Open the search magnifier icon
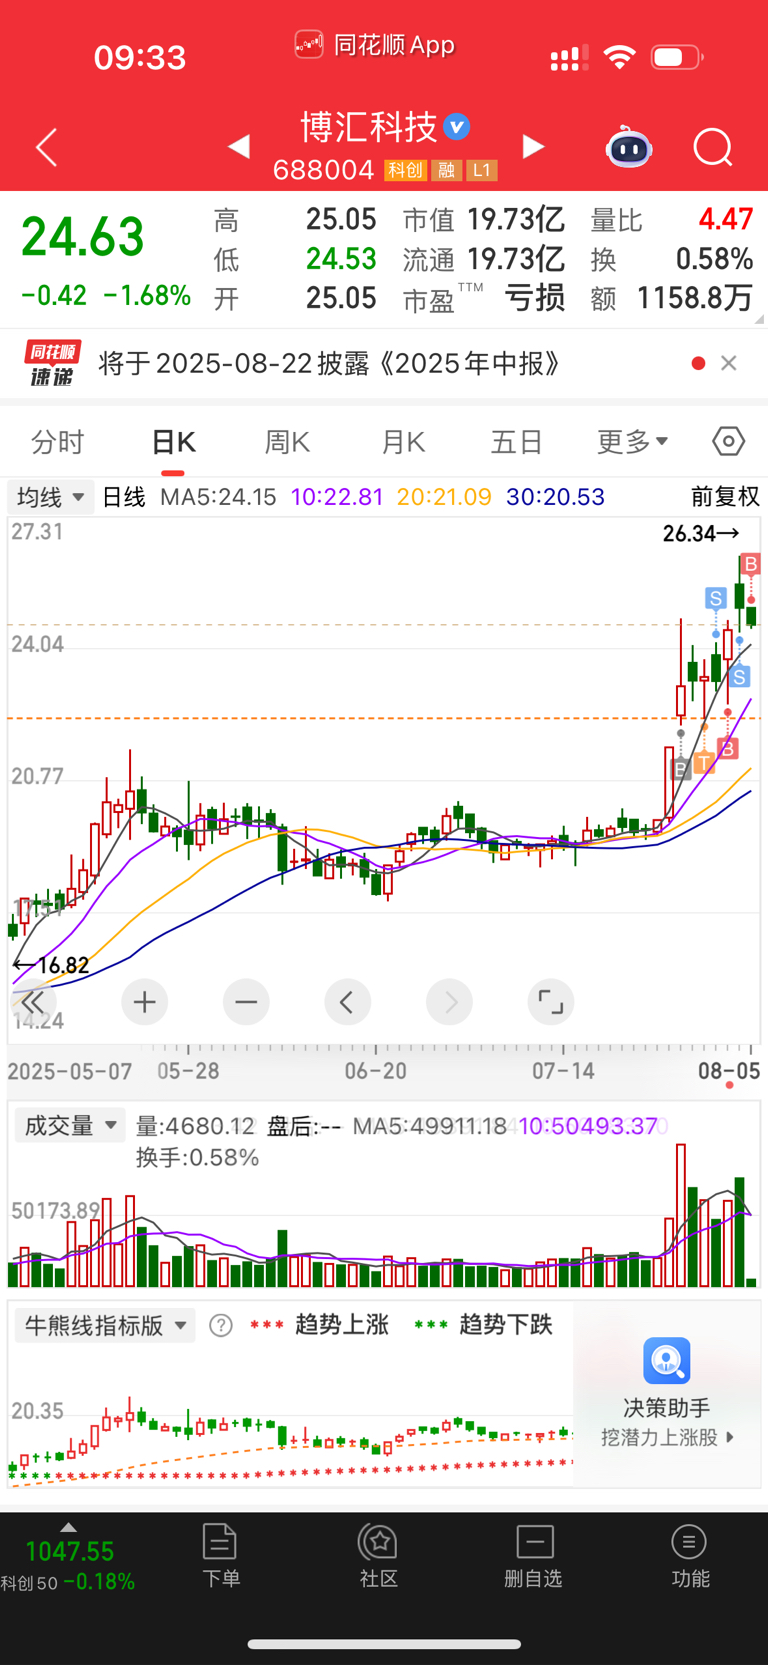The width and height of the screenshot is (769, 1665). pos(713,148)
